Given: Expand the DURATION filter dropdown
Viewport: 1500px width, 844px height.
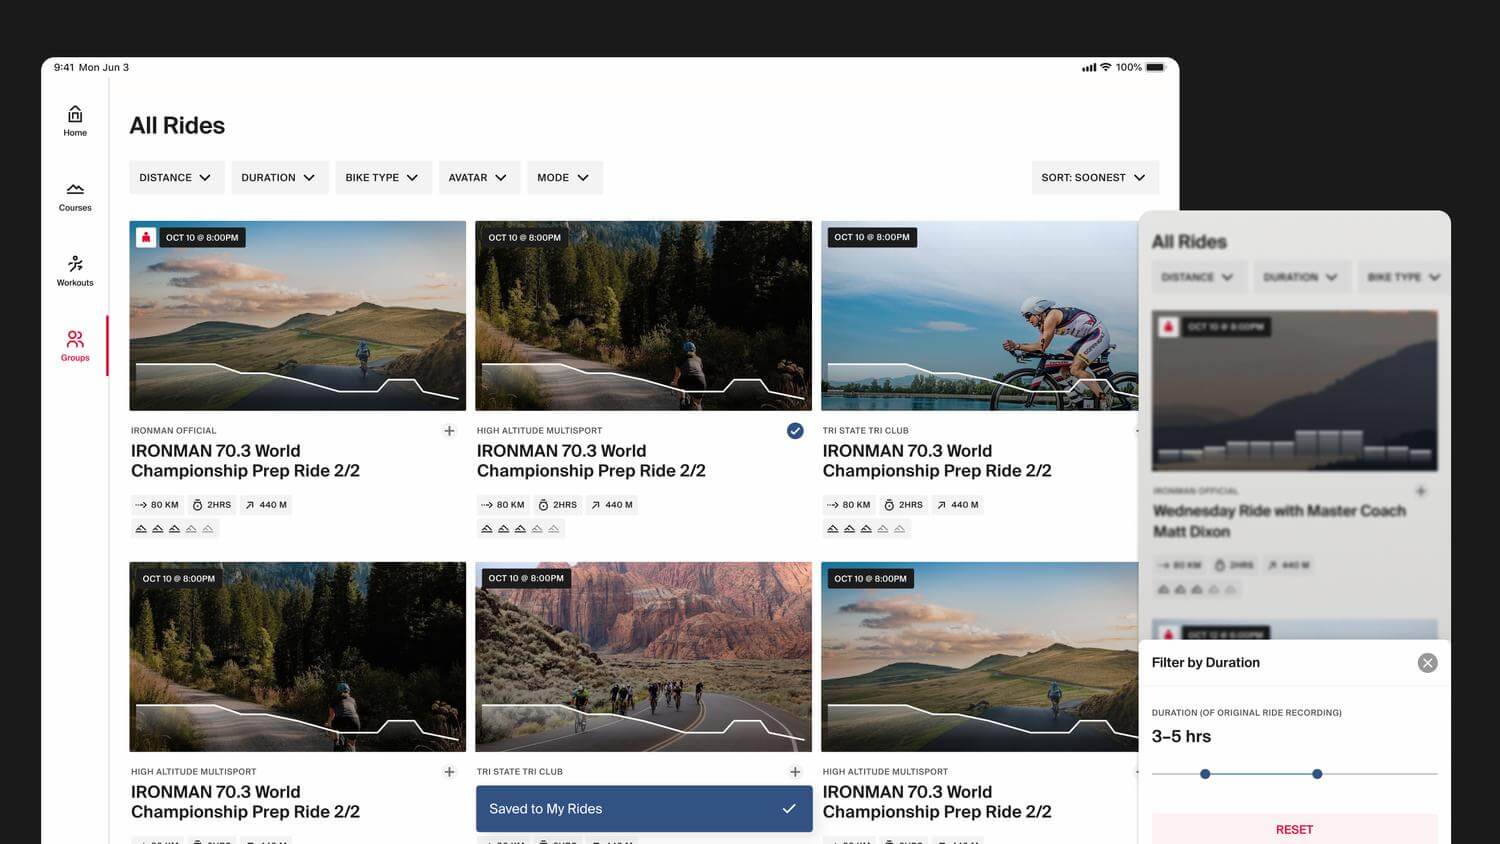Looking at the screenshot, I should pyautogui.click(x=279, y=178).
